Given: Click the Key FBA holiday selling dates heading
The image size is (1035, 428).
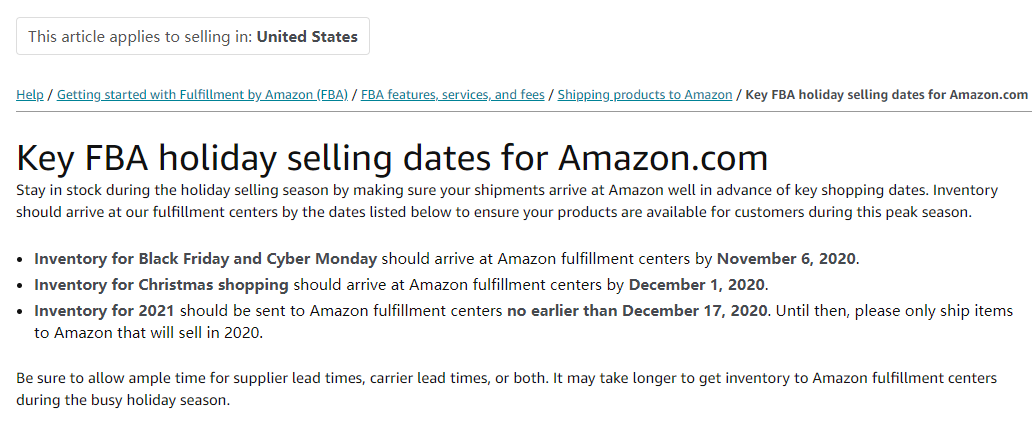Looking at the screenshot, I should tap(392, 158).
